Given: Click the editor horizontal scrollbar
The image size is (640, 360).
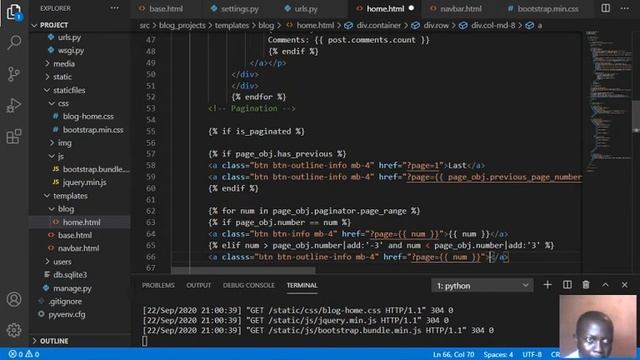Looking at the screenshot, I should [x=243, y=270].
